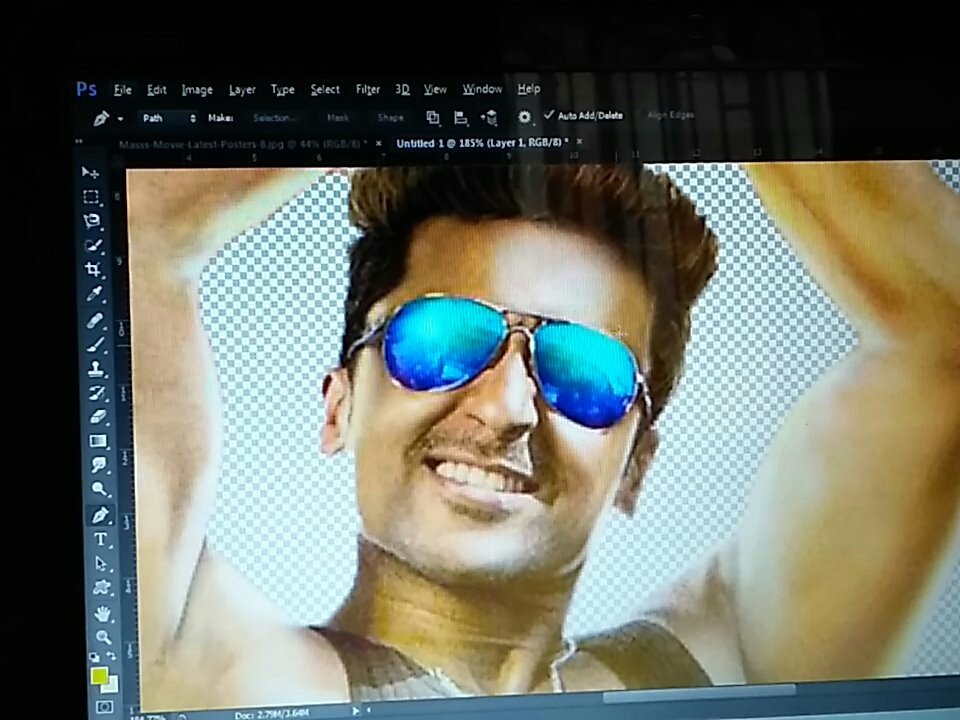Select the Crop tool
The width and height of the screenshot is (960, 720).
coord(93,269)
